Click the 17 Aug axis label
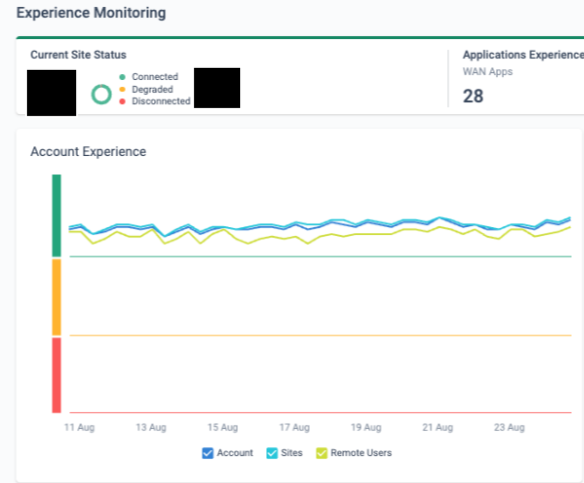 coord(295,427)
